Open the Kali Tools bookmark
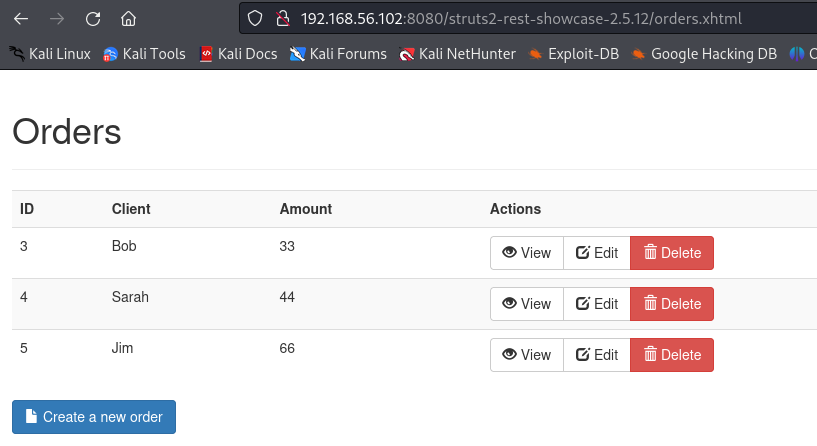 tap(144, 54)
